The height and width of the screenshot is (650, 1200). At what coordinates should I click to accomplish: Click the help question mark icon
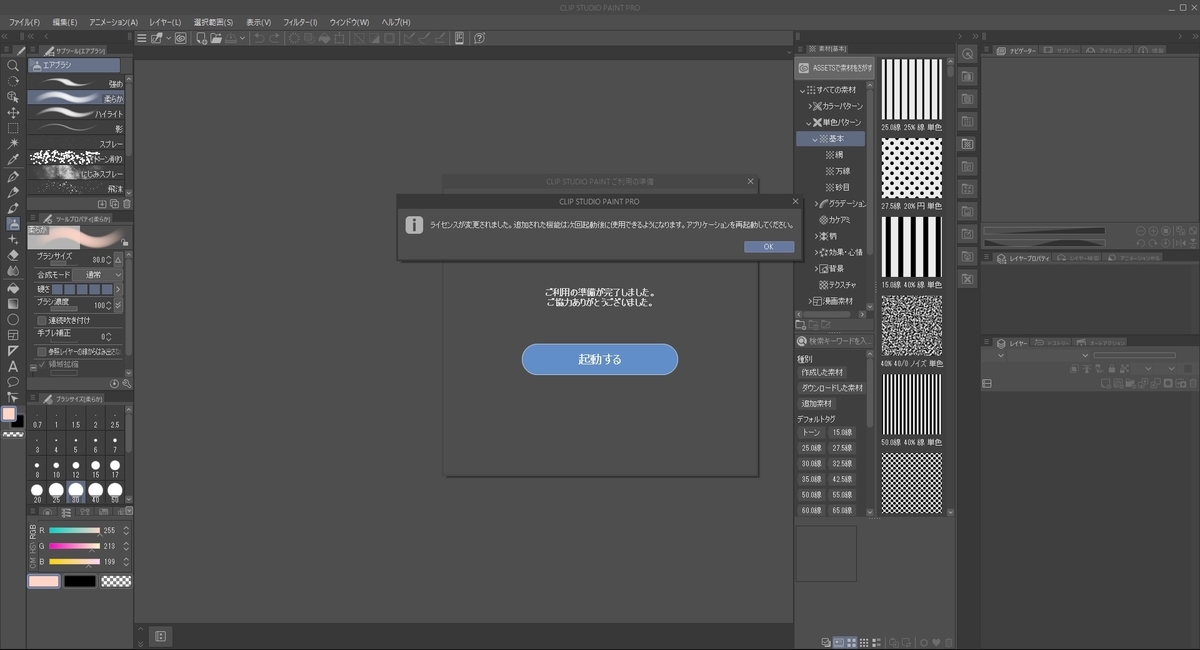point(480,38)
